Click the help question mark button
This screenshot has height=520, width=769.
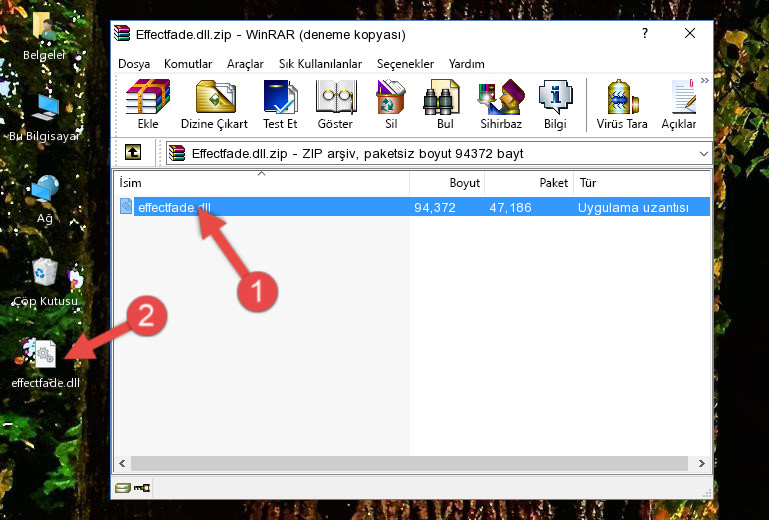coord(645,33)
